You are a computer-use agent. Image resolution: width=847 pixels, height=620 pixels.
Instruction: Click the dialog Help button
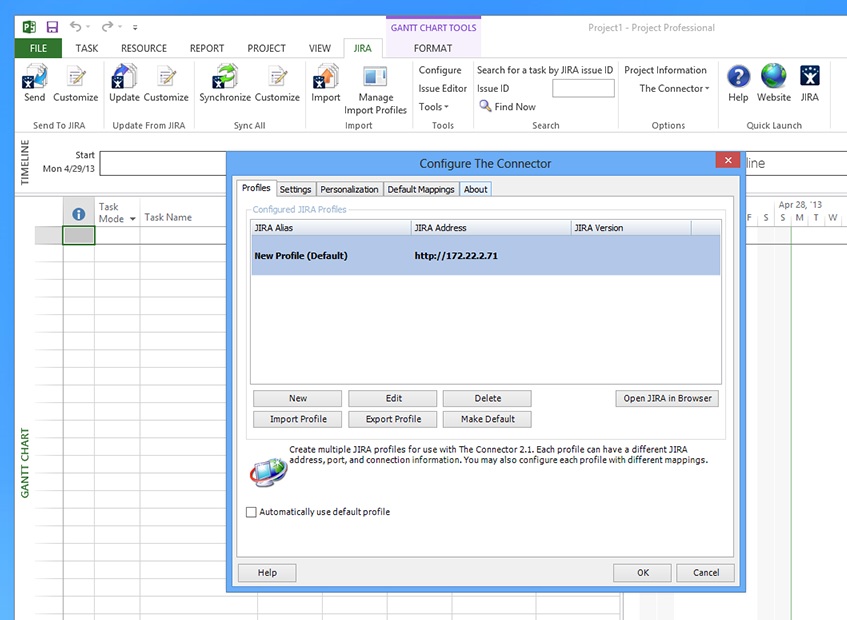267,572
